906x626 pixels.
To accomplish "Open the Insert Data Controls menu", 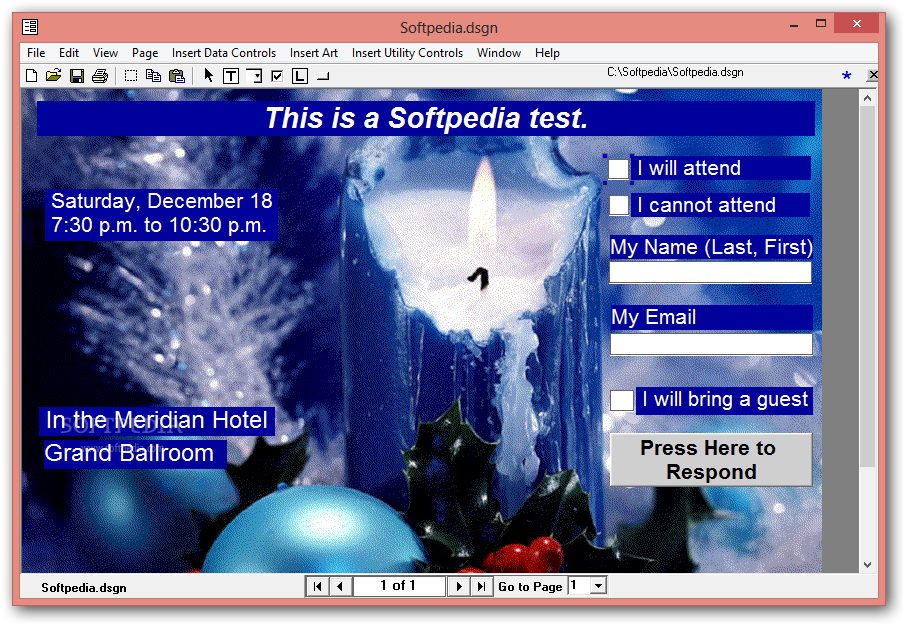I will [x=224, y=53].
